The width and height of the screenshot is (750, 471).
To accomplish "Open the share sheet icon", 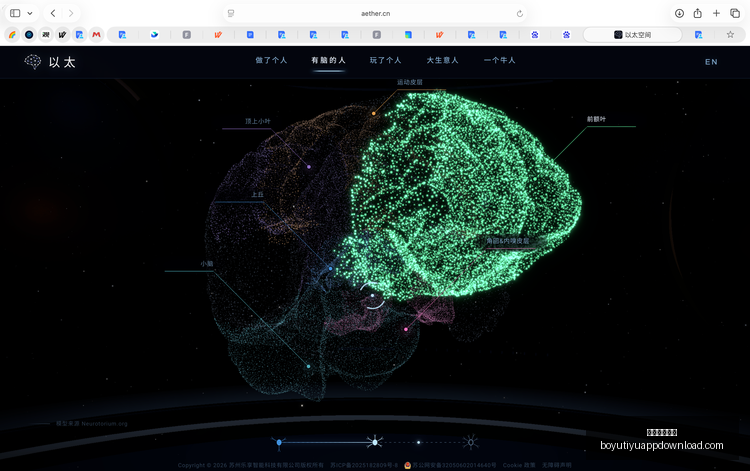I will [x=697, y=13].
